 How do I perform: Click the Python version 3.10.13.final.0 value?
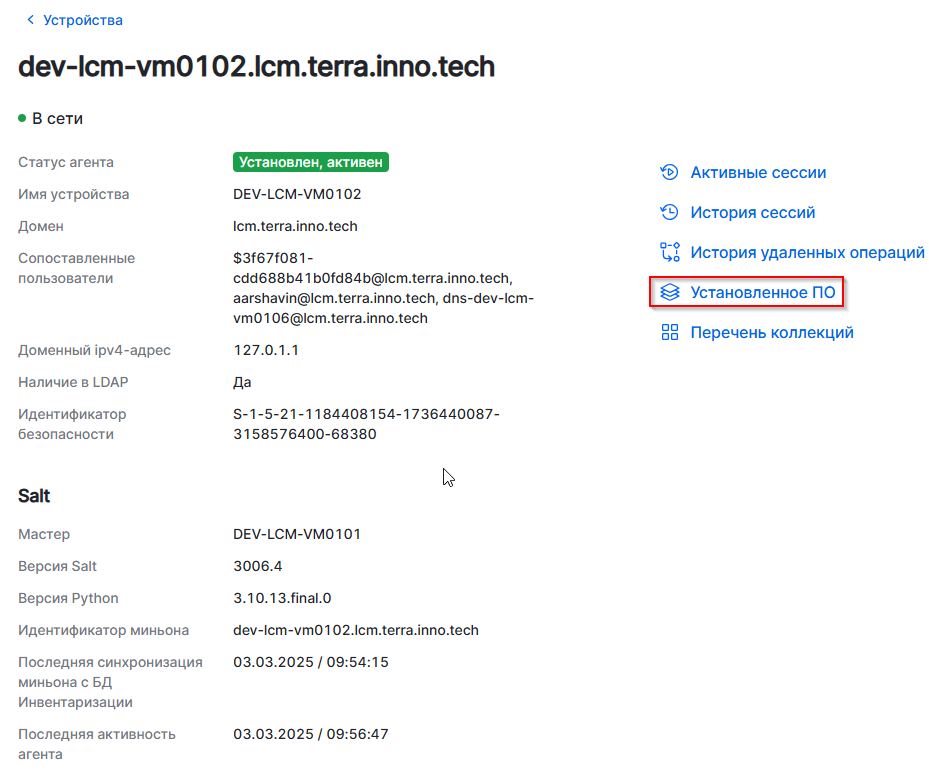click(282, 598)
